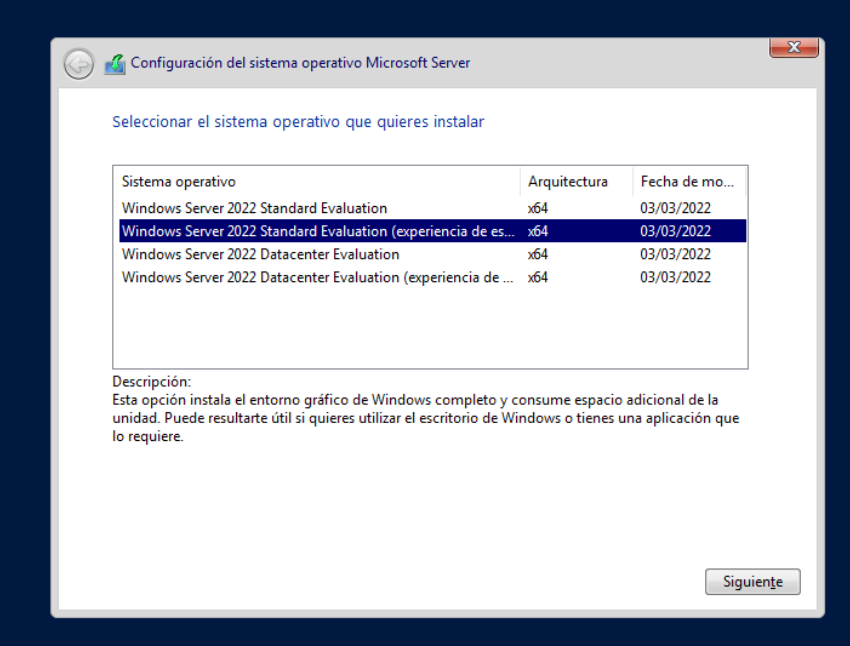Screen dimensions: 850x646
Task: Click the back arrow button
Action: pos(79,64)
